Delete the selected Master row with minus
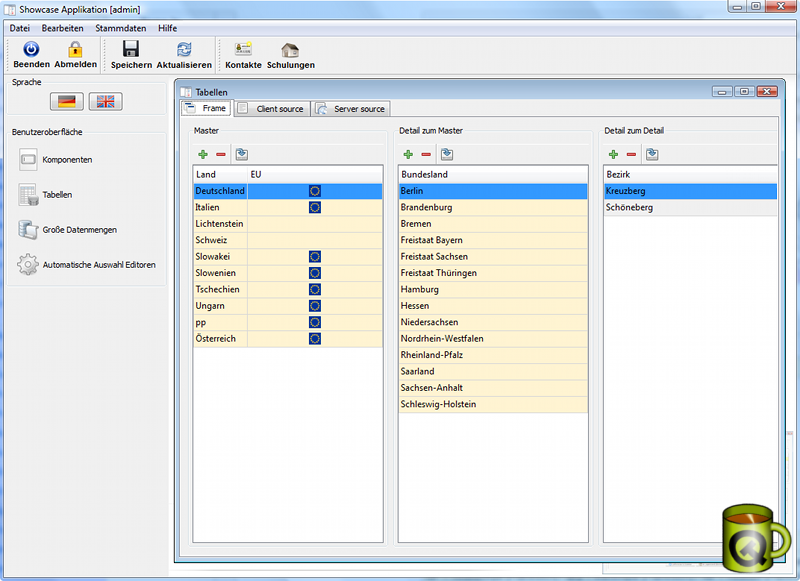 tap(221, 155)
